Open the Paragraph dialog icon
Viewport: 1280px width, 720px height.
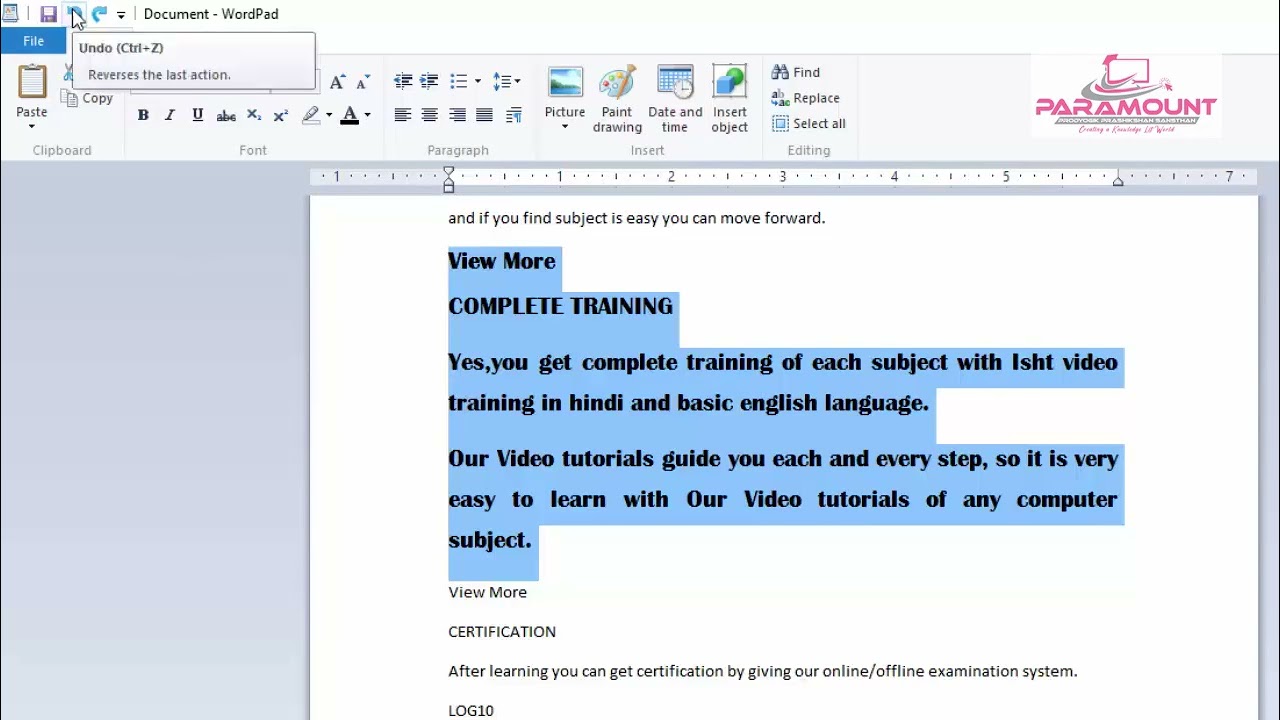(x=514, y=115)
